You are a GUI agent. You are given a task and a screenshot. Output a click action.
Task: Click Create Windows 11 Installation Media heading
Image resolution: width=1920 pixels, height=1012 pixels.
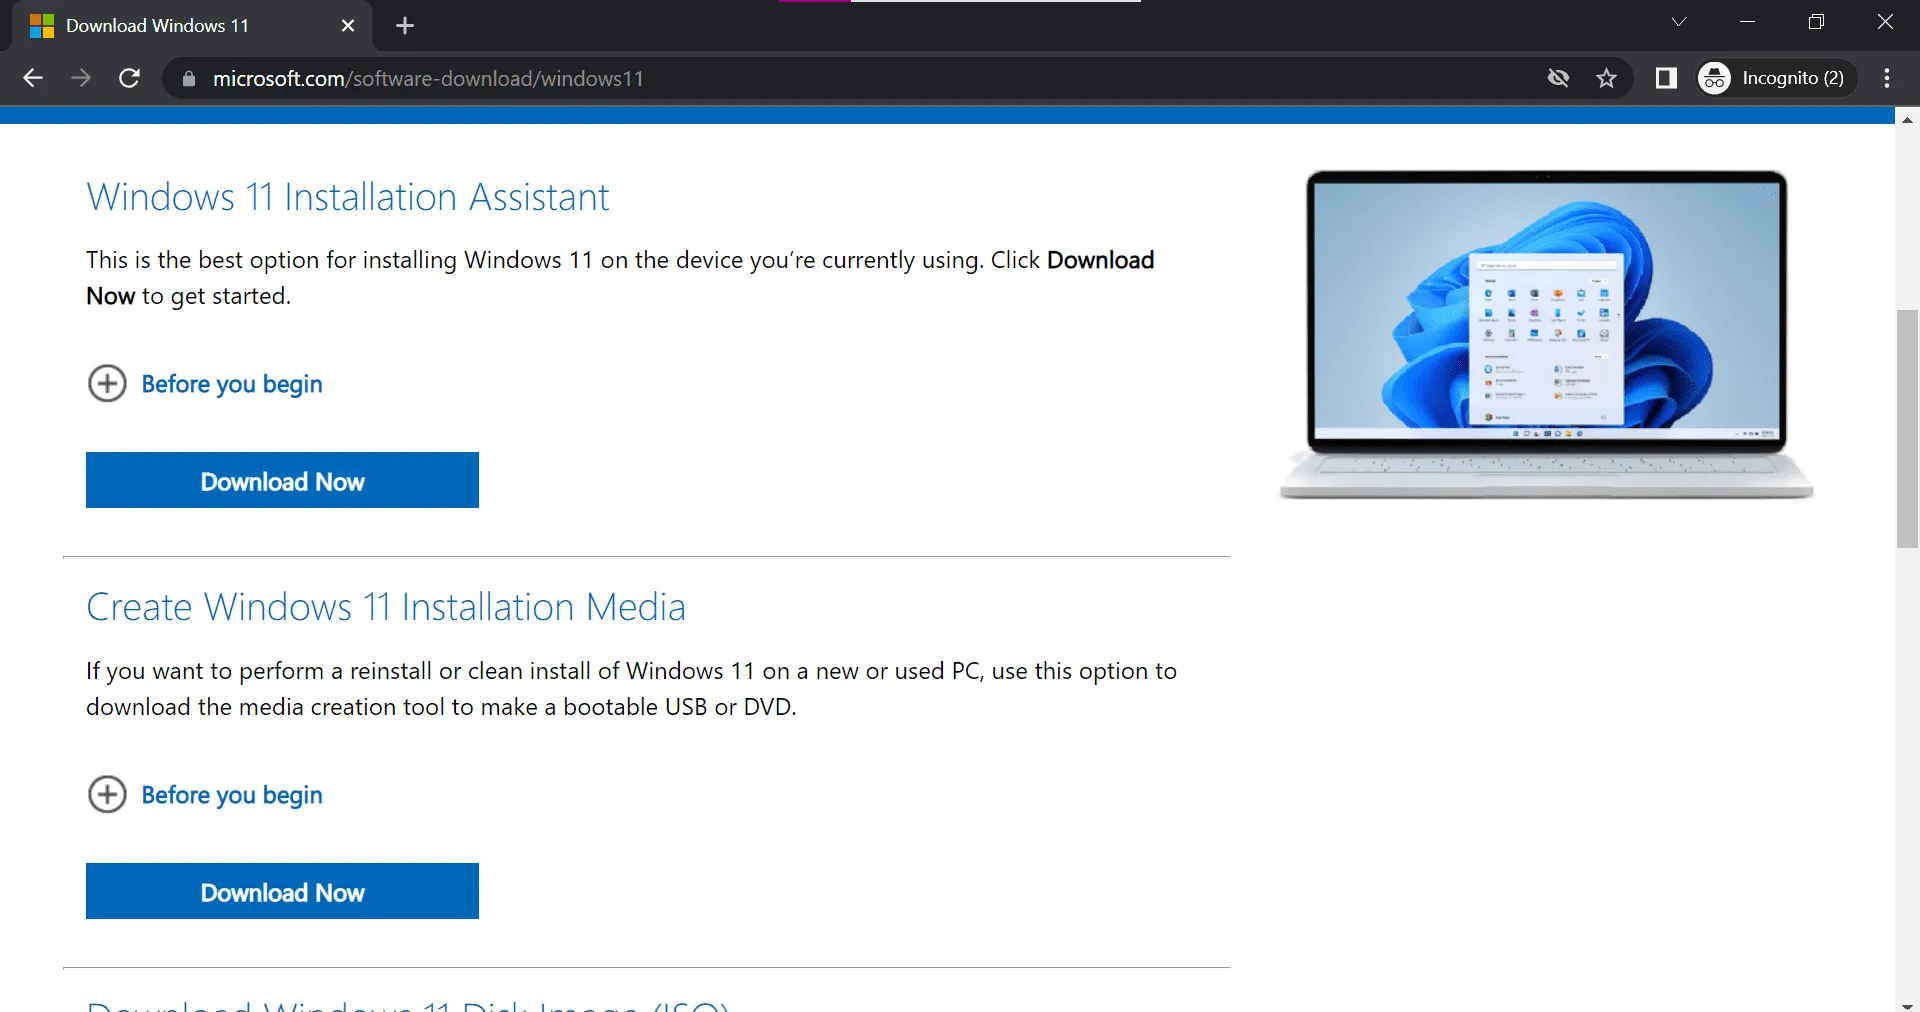tap(386, 607)
